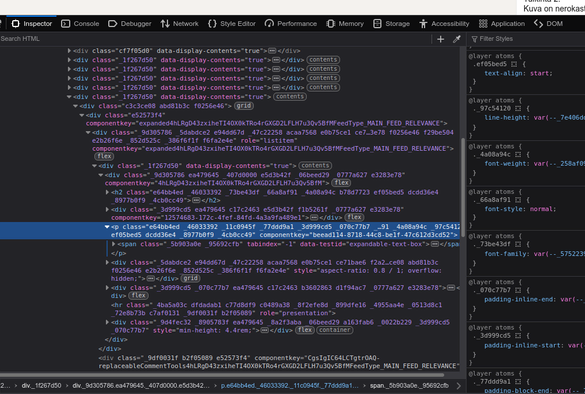Click ellipsis badge in the span node
The height and width of the screenshot is (394, 585).
point(435,244)
